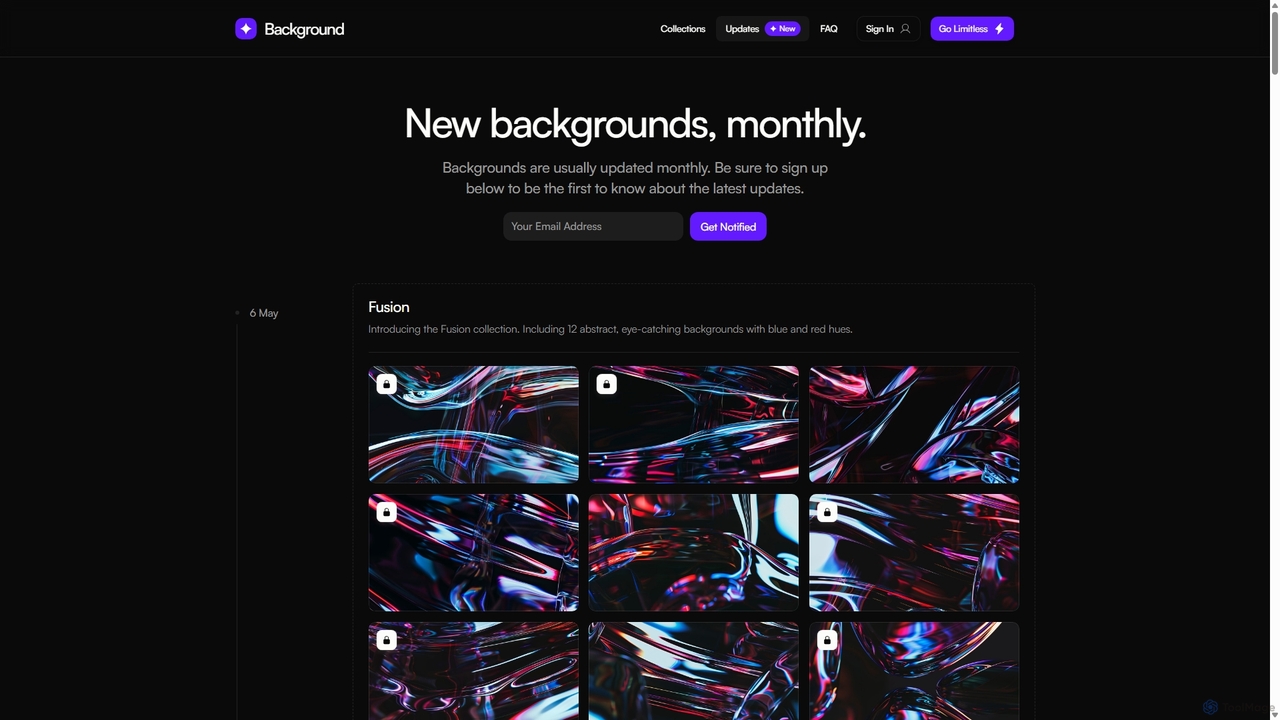
Task: Open the unlocked third-row middle background
Action: click(x=694, y=671)
